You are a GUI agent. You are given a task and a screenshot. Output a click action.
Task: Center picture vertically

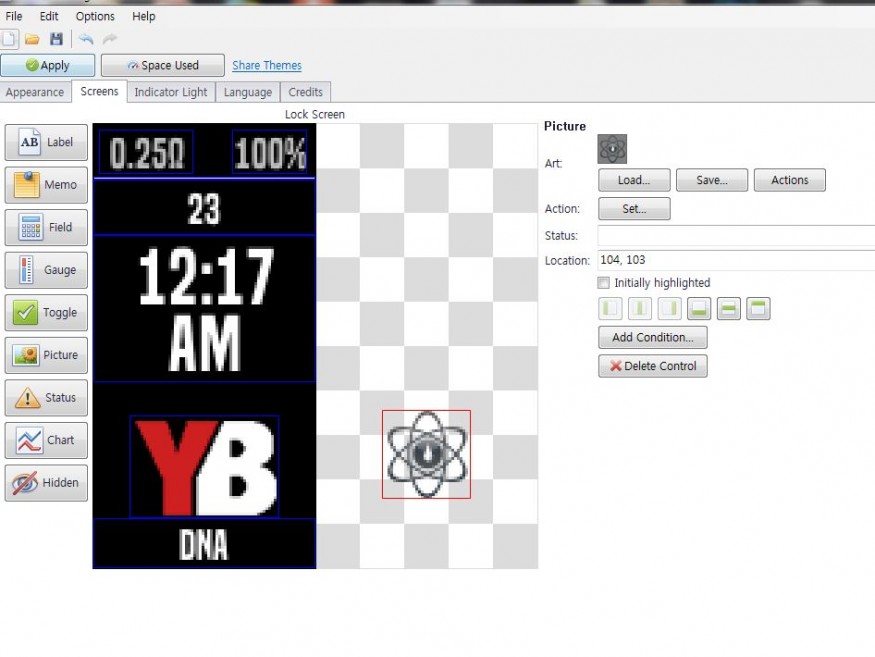coord(729,308)
